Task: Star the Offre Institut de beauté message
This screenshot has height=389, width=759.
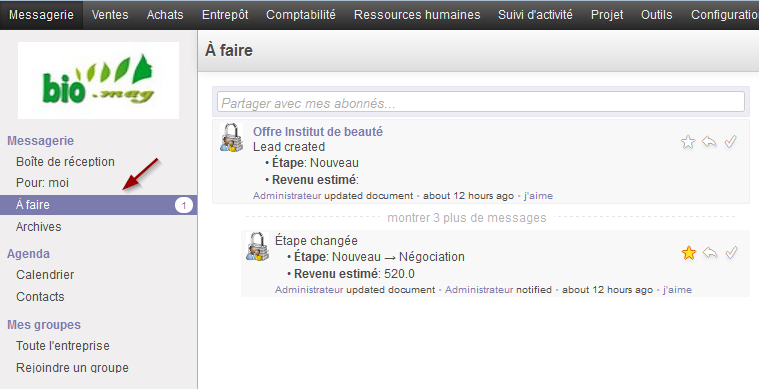Action: tap(688, 142)
